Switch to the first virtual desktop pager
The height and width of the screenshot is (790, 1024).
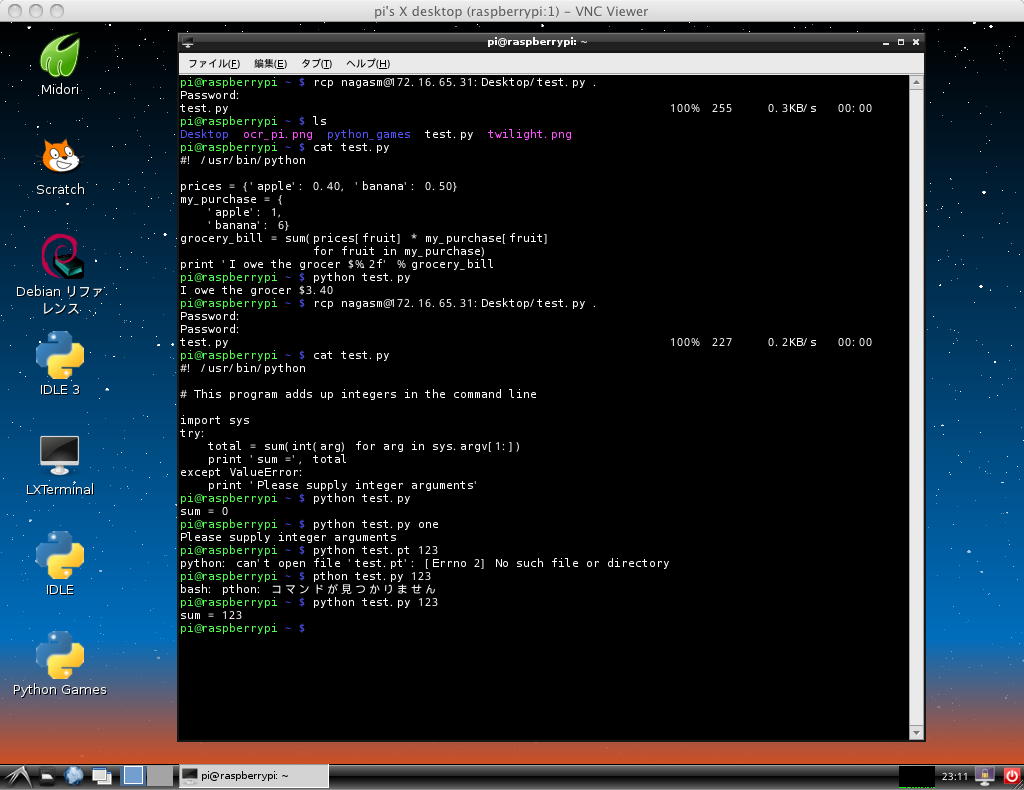133,775
